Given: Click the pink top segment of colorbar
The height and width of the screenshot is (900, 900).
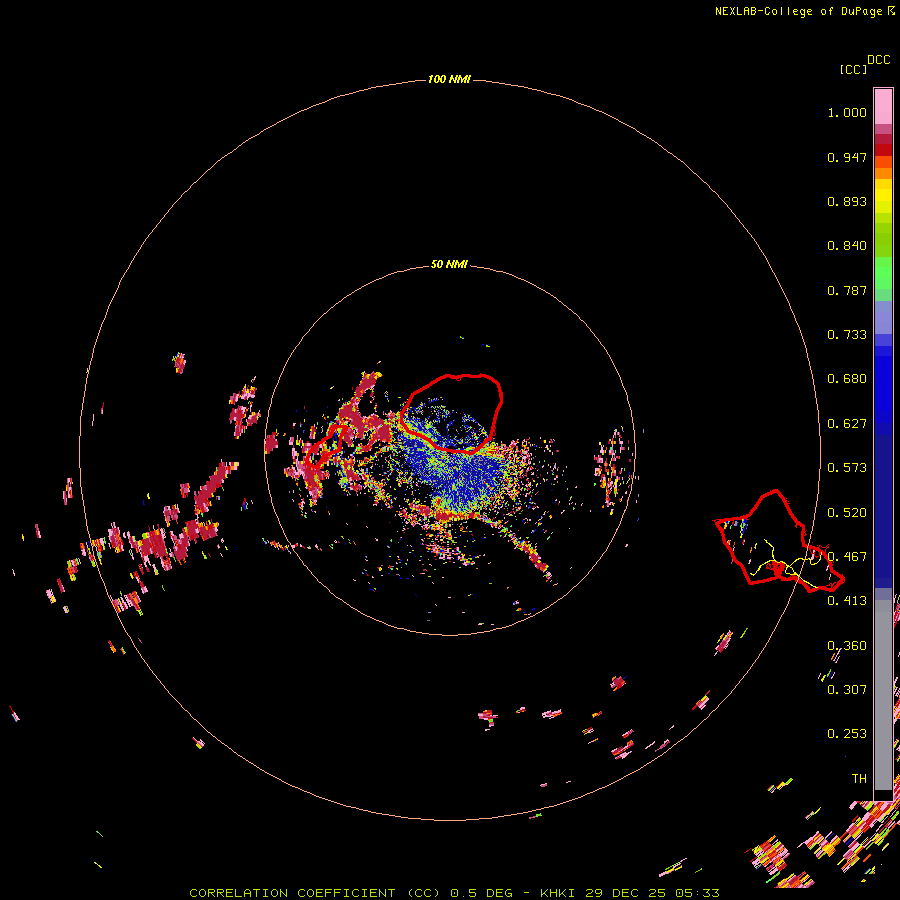Looking at the screenshot, I should (883, 106).
